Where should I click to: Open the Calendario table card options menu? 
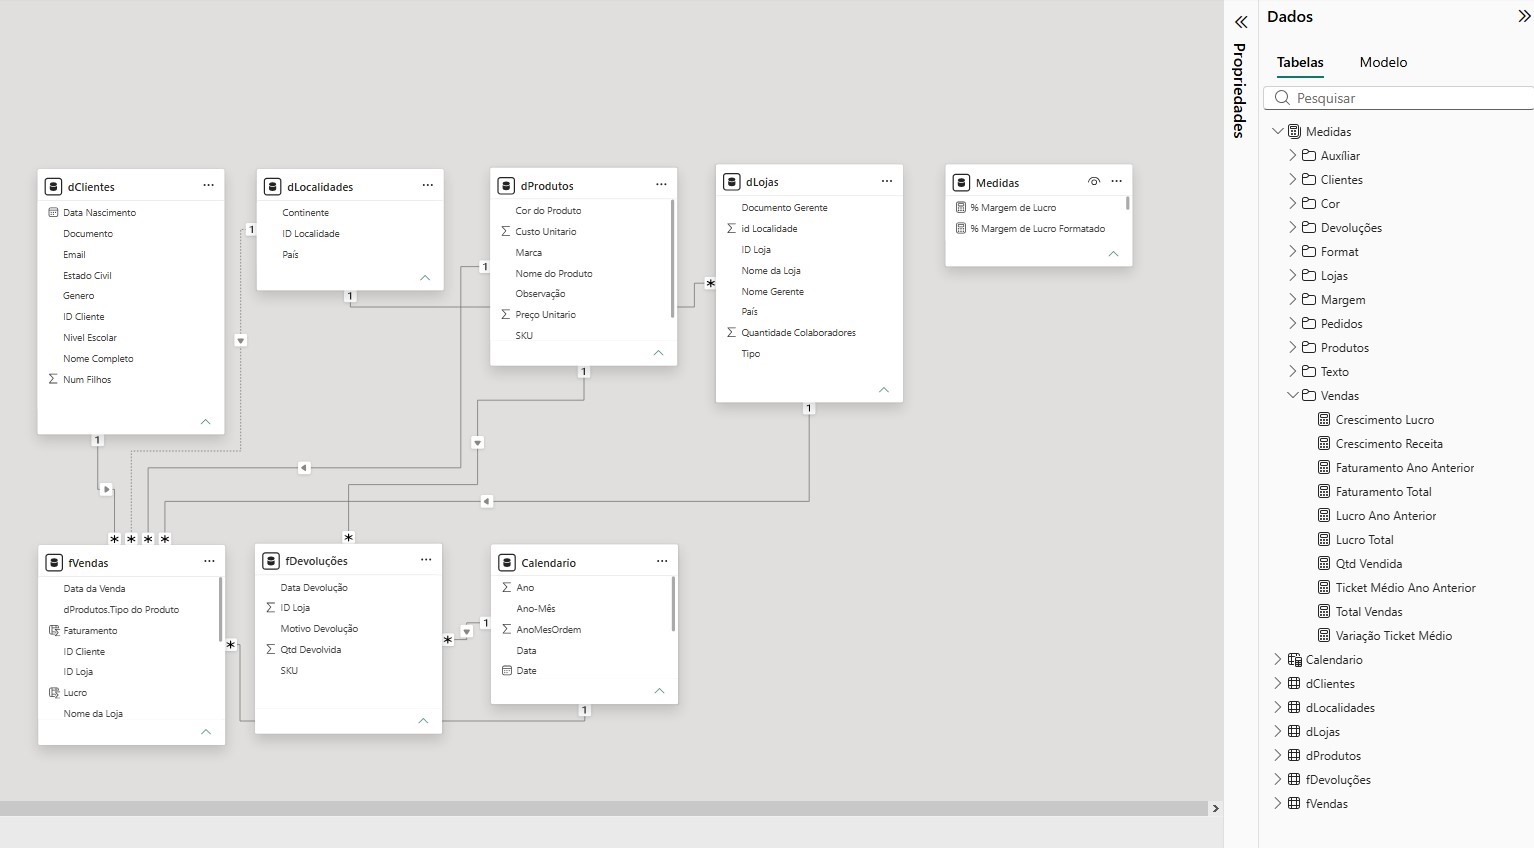point(662,561)
